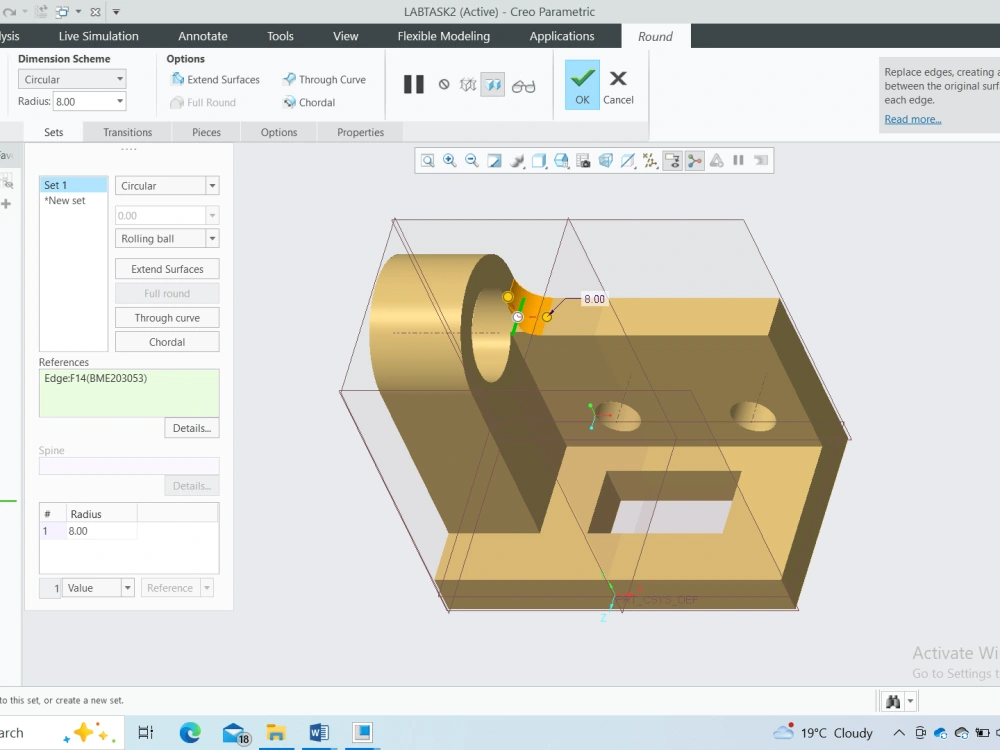Image resolution: width=1000 pixels, height=750 pixels.
Task: Toggle the feature preview glasses icon
Action: (524, 84)
